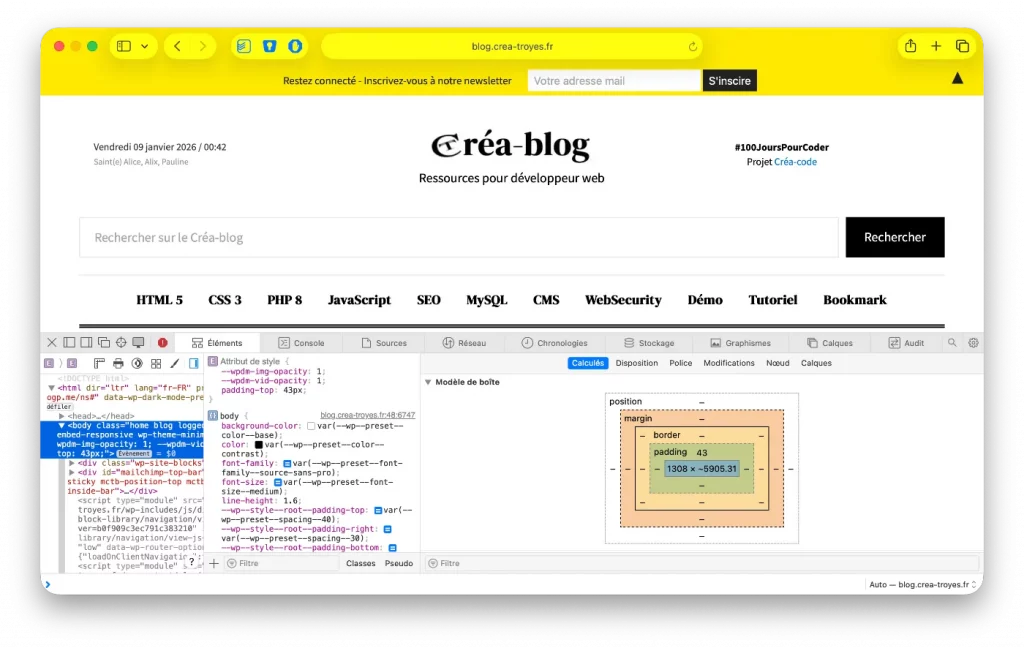This screenshot has height=648, width=1024.
Task: Click the red issues badge in inspector toolbar
Action: [x=163, y=343]
